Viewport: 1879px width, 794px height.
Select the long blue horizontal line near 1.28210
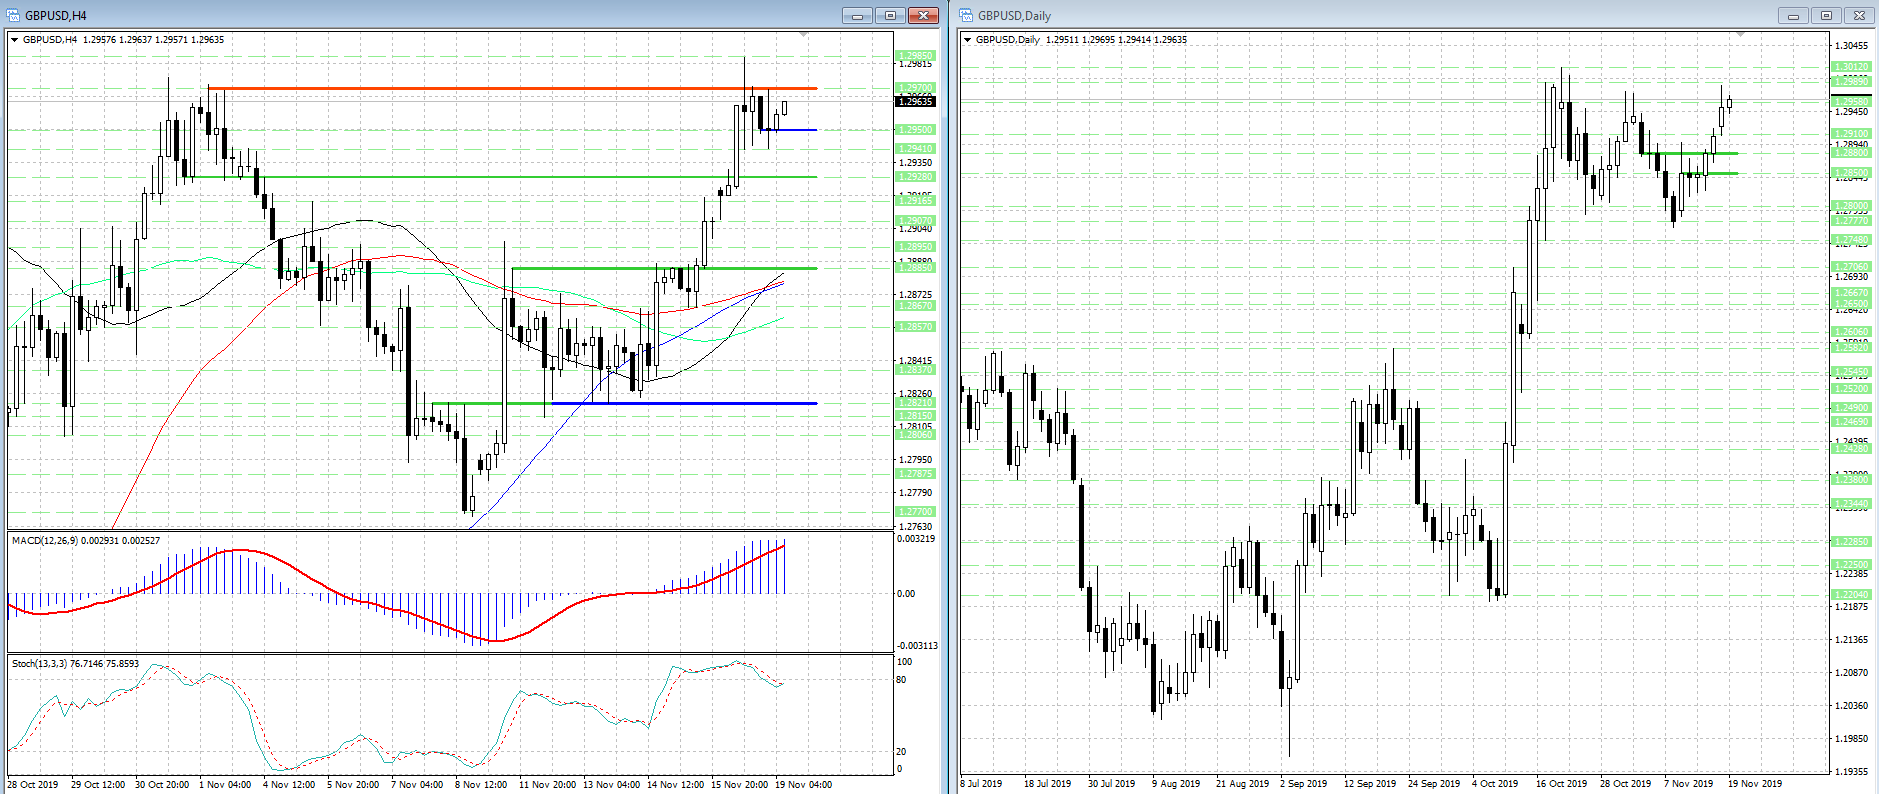click(x=684, y=403)
